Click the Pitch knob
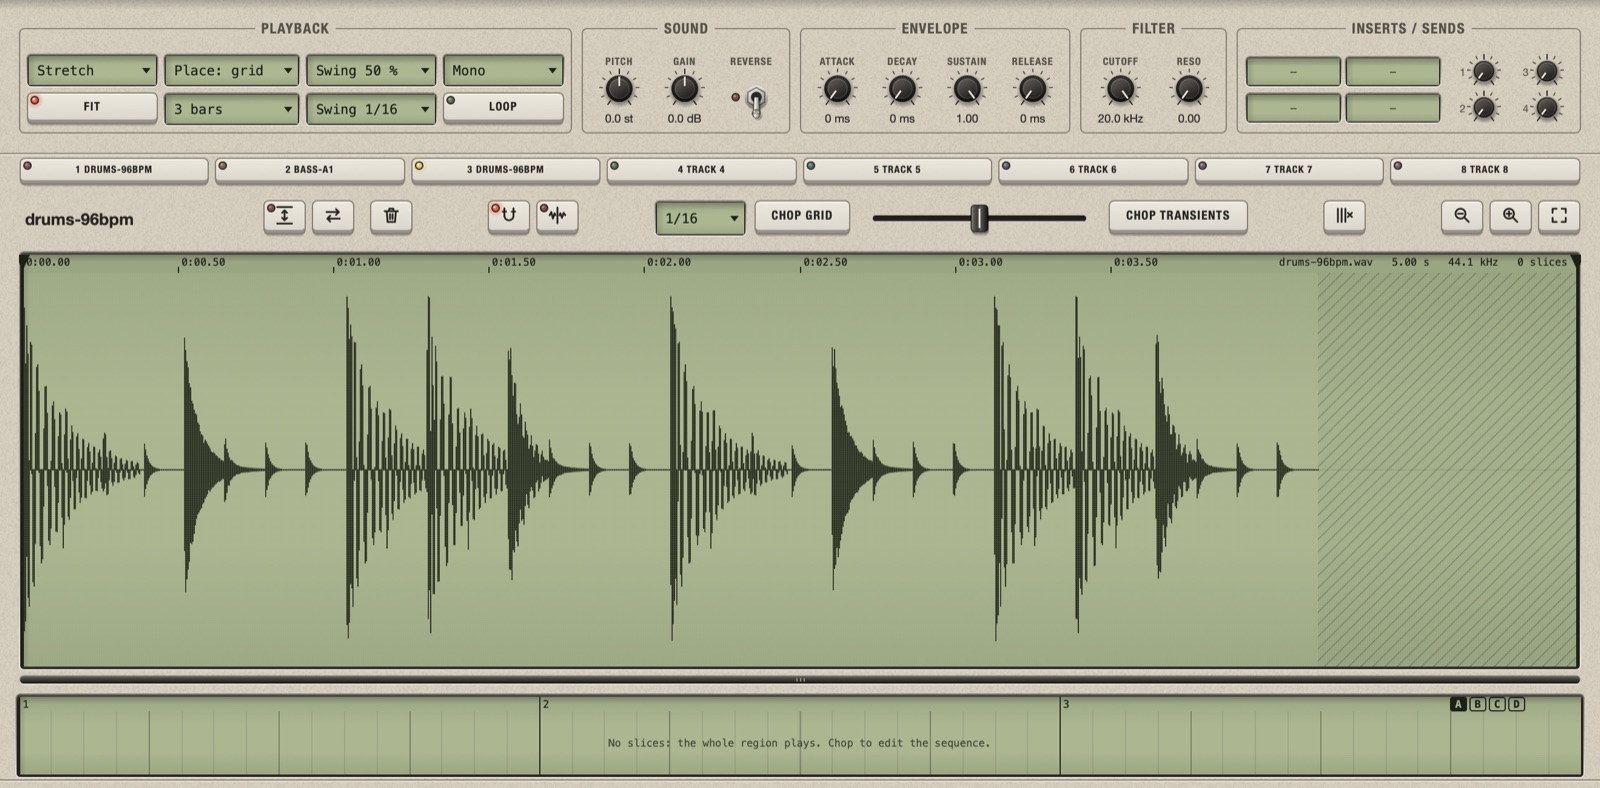The height and width of the screenshot is (788, 1600). pyautogui.click(x=619, y=89)
